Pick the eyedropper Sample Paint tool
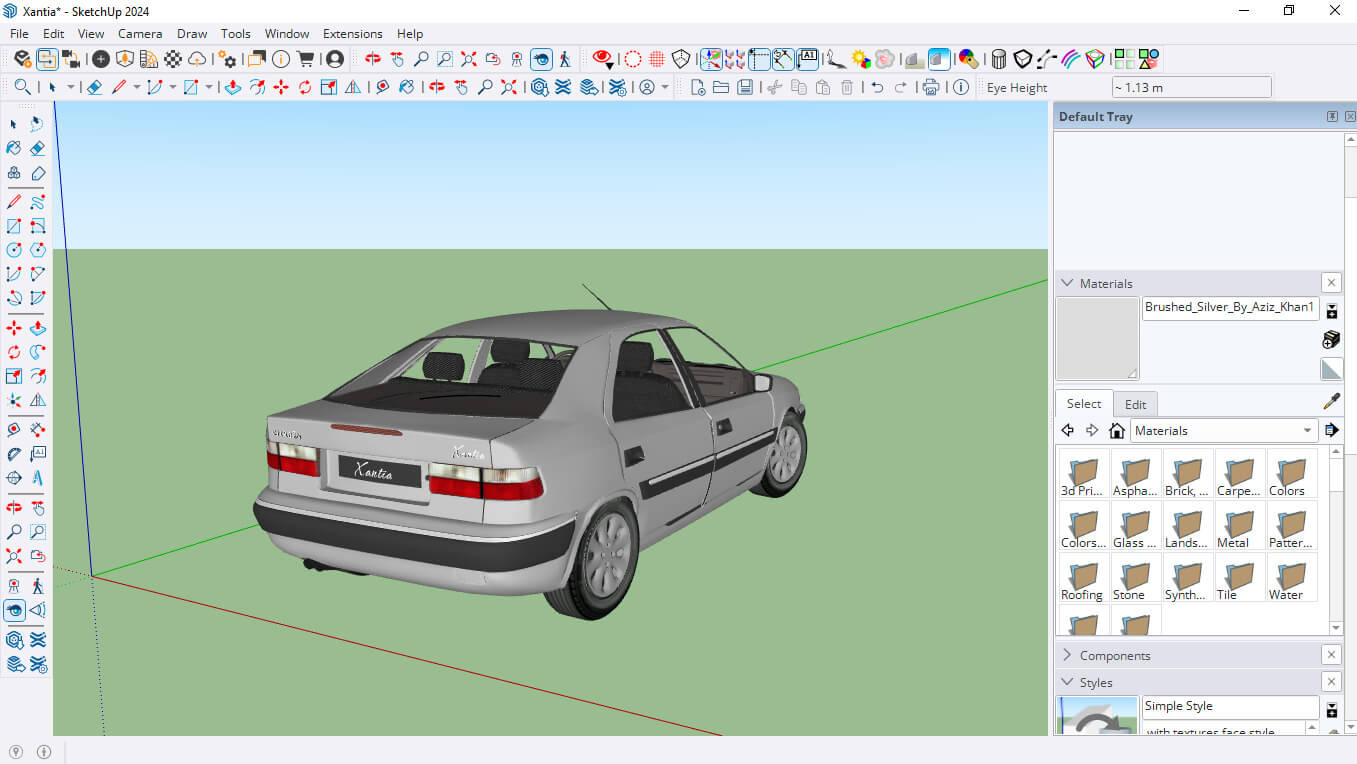1357x764 pixels. point(1331,402)
